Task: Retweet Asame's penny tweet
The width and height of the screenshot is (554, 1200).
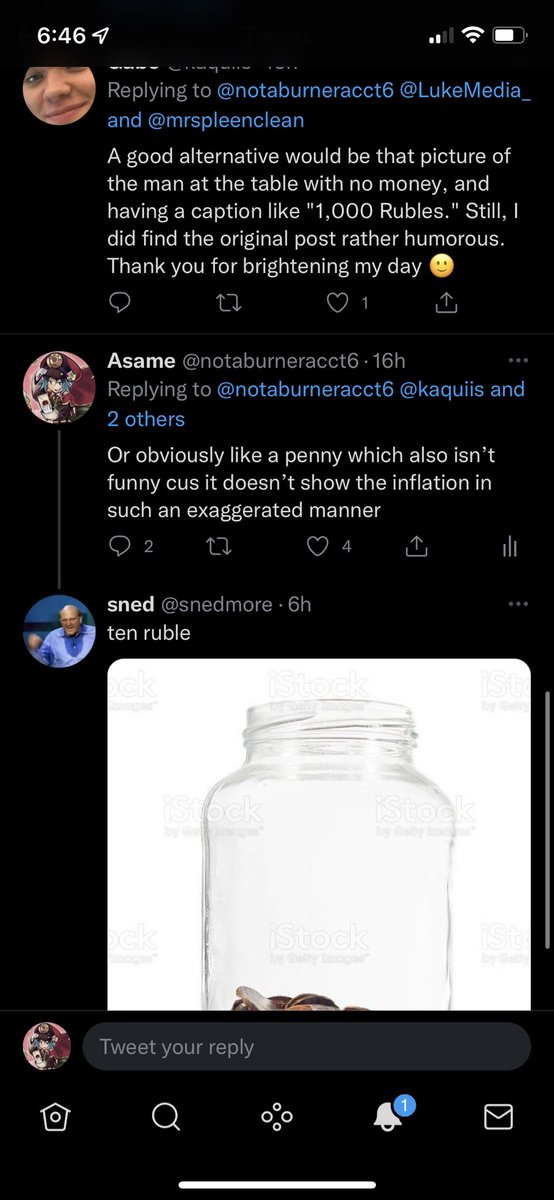Action: (x=231, y=546)
